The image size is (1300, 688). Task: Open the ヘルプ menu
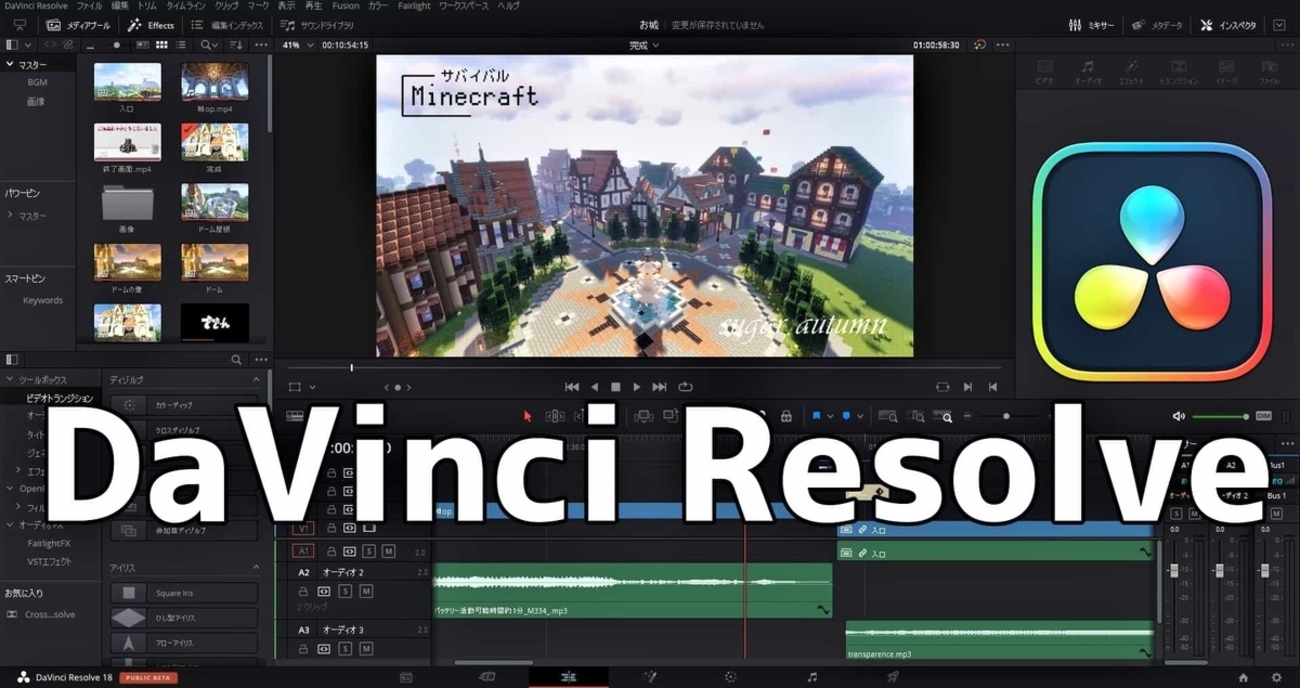tap(509, 6)
